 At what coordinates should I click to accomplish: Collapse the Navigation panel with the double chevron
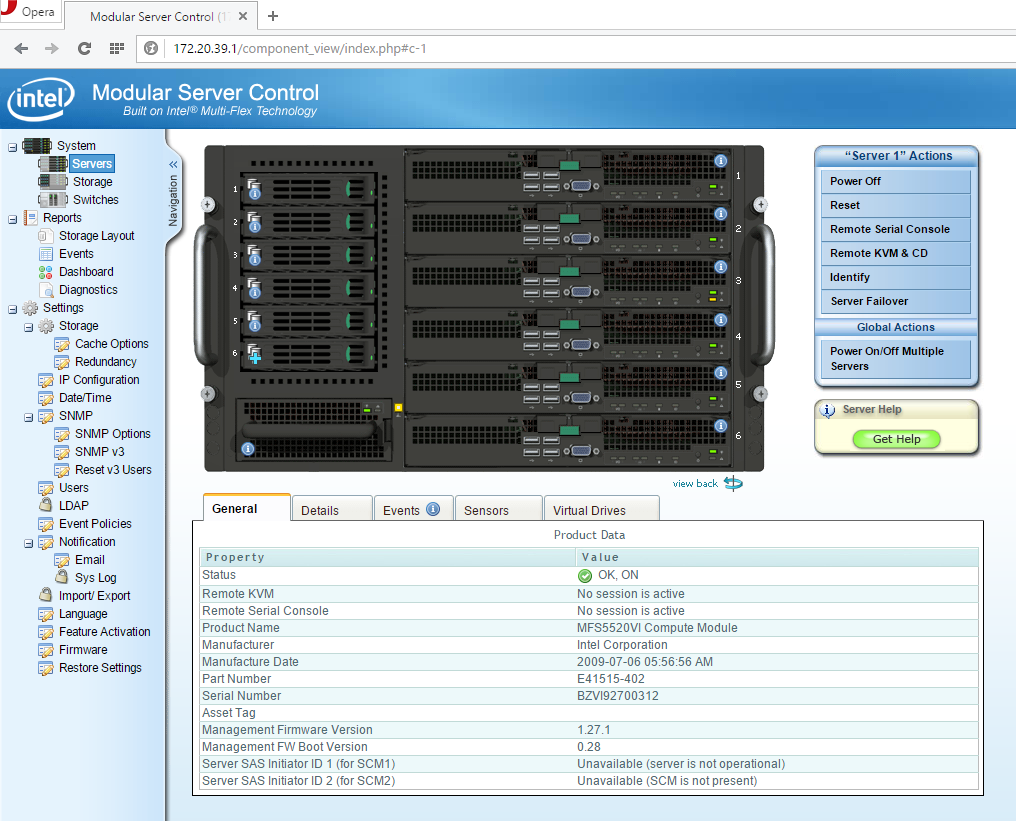tap(173, 165)
